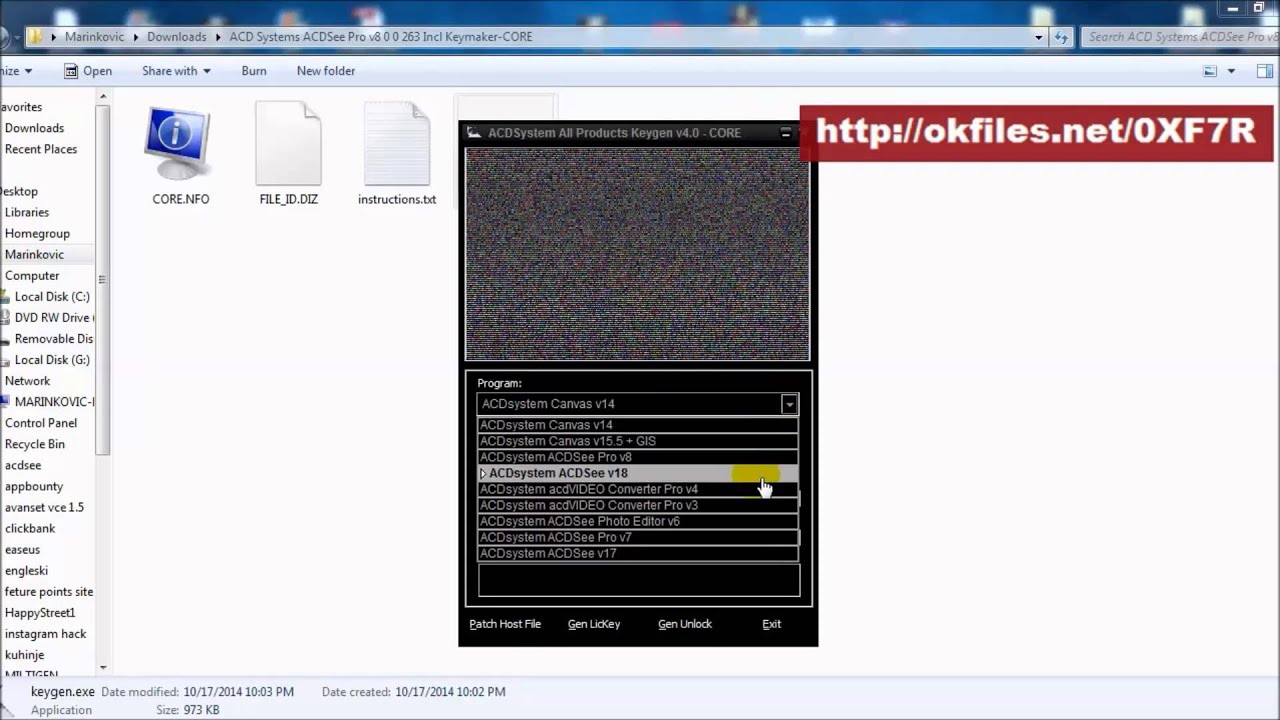Open the engleski folder in navigation pane
1280x720 pixels.
26,570
